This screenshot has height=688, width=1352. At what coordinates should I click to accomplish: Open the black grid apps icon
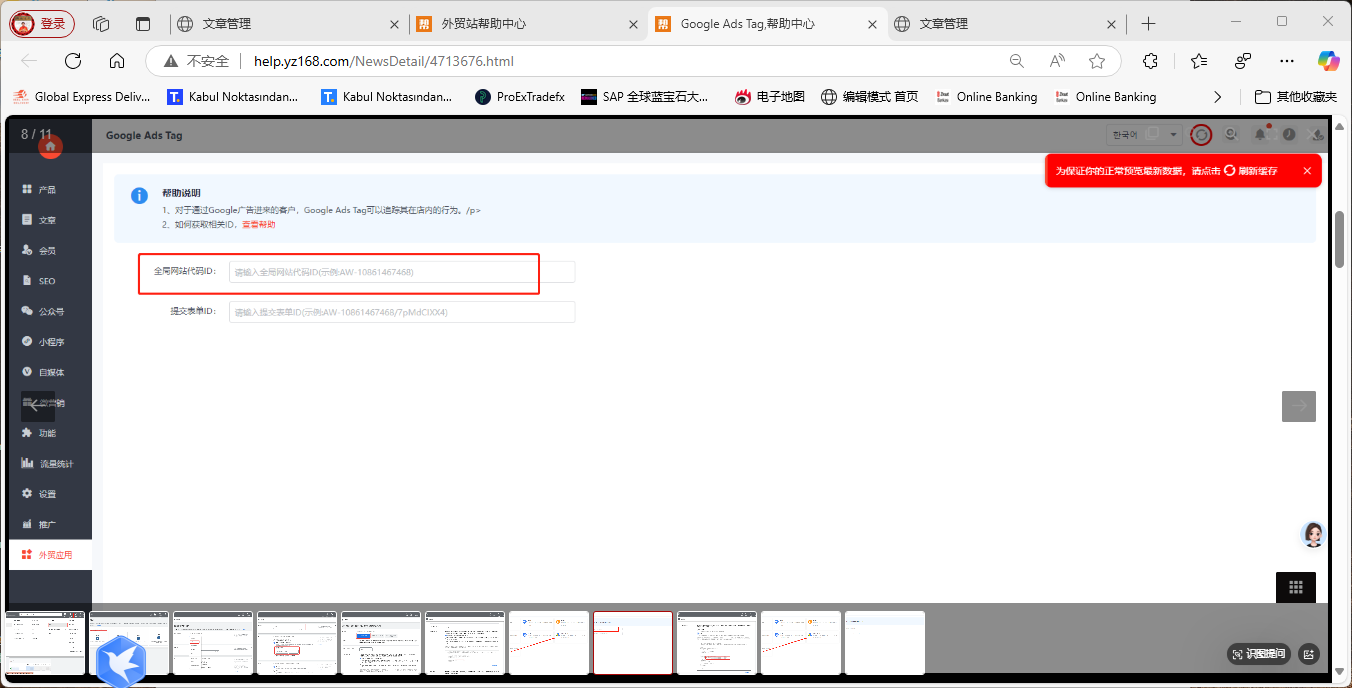pyautogui.click(x=1296, y=588)
